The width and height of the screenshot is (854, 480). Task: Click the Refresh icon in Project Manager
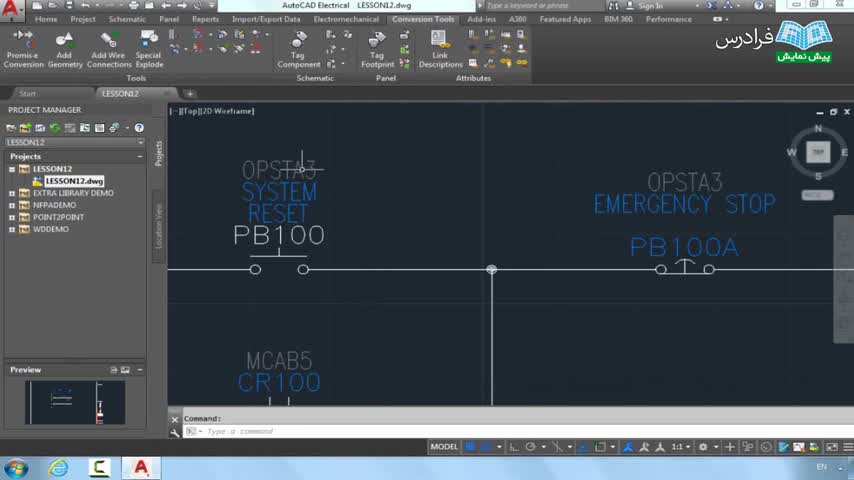55,127
